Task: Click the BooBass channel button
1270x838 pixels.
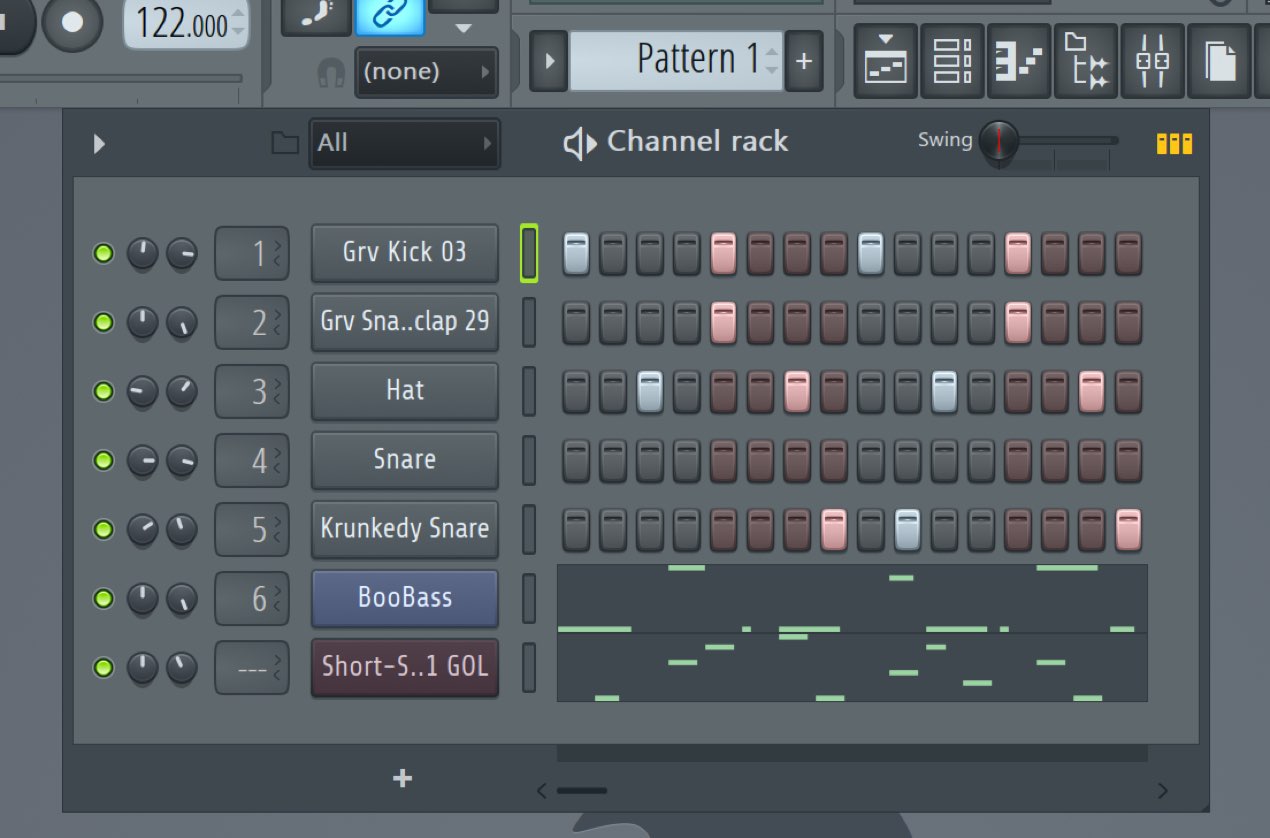Action: point(405,598)
